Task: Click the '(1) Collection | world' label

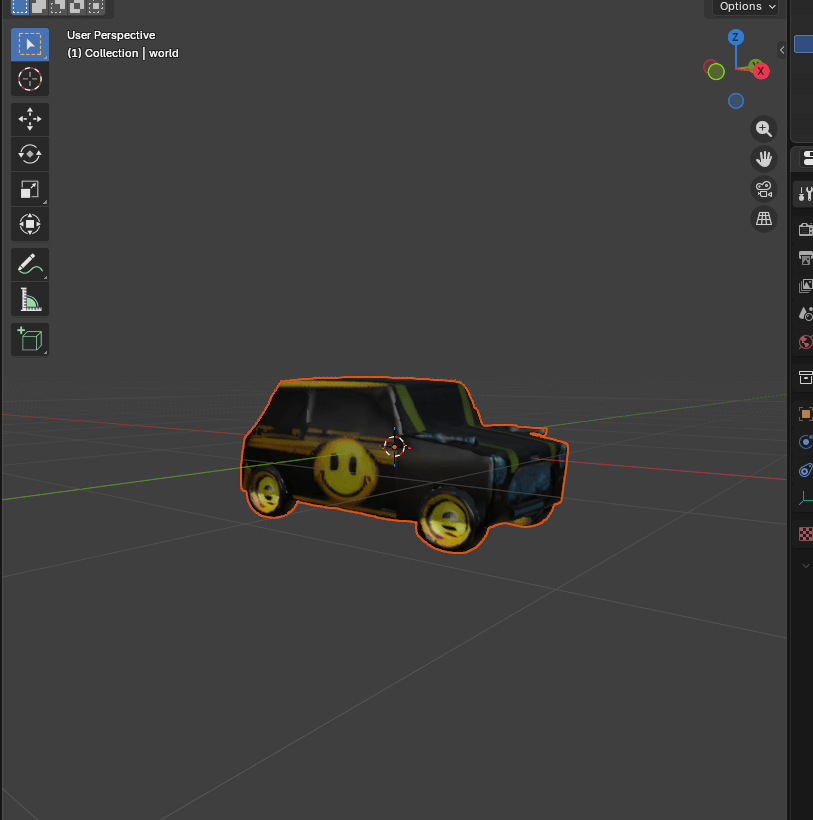Action: (123, 53)
